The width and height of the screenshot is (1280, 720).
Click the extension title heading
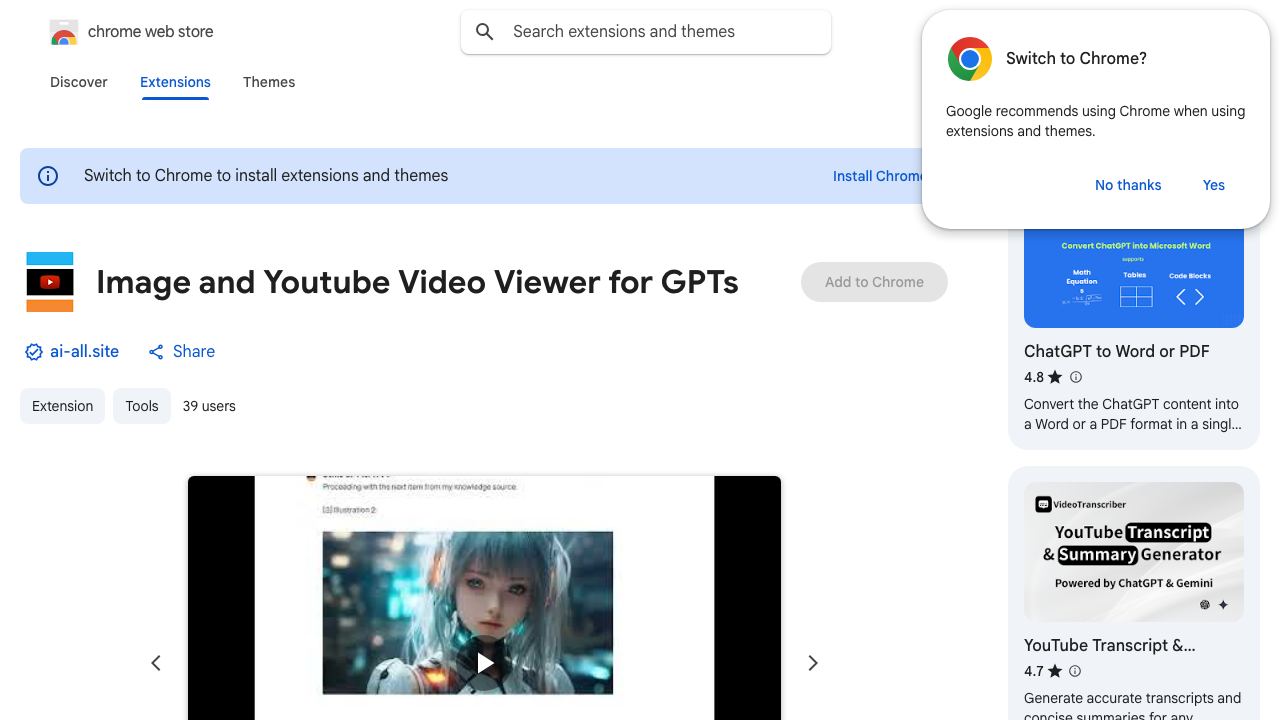(417, 282)
